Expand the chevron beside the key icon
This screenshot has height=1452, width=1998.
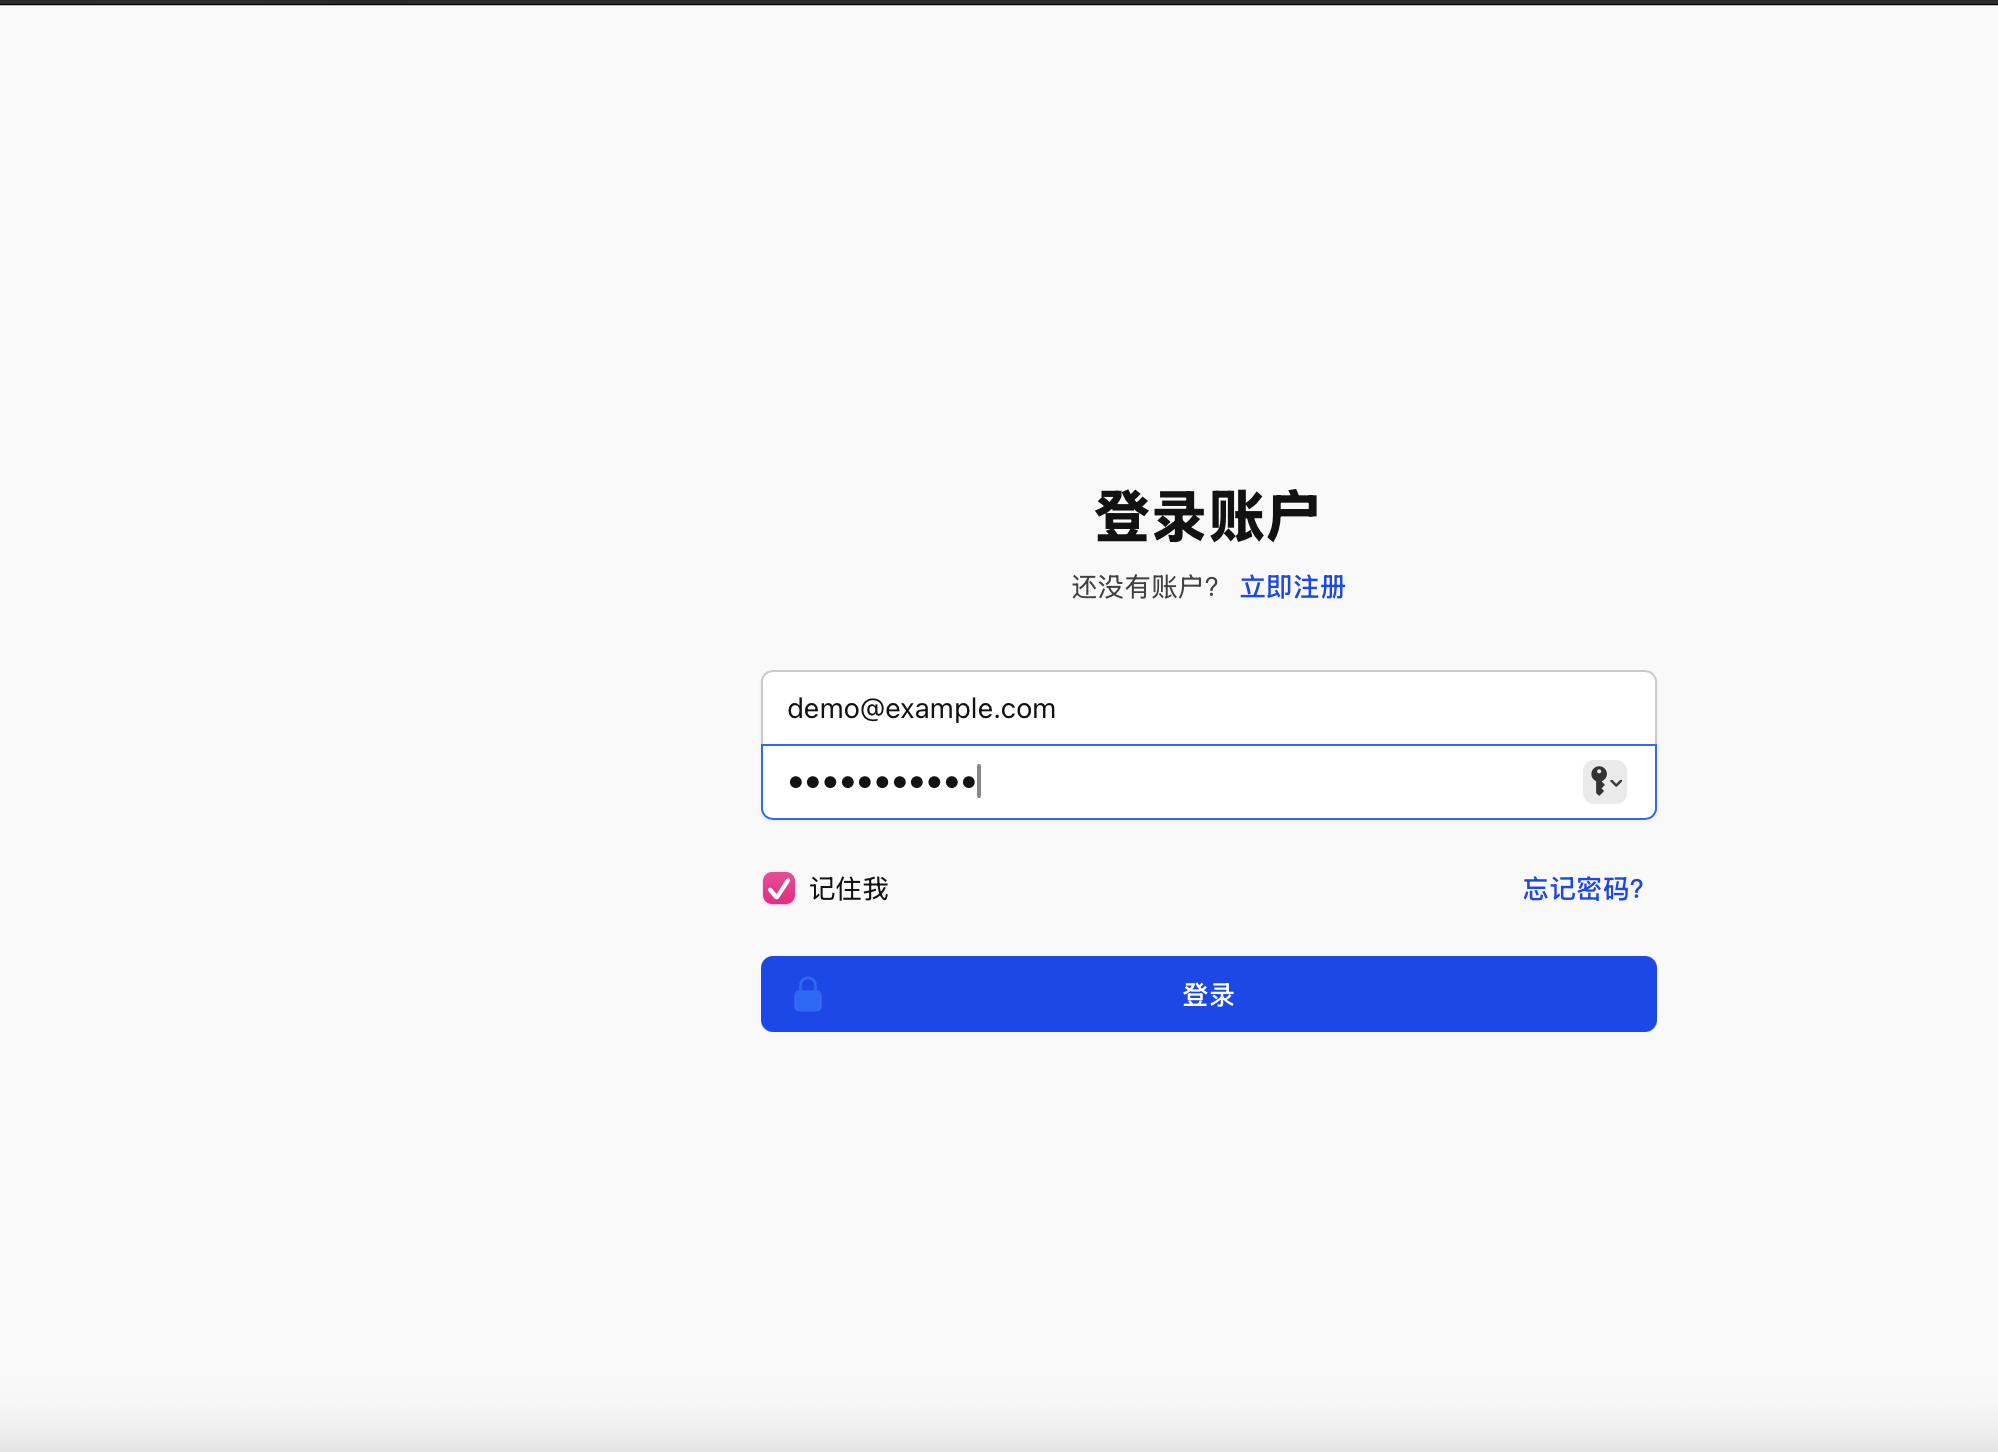[1616, 783]
